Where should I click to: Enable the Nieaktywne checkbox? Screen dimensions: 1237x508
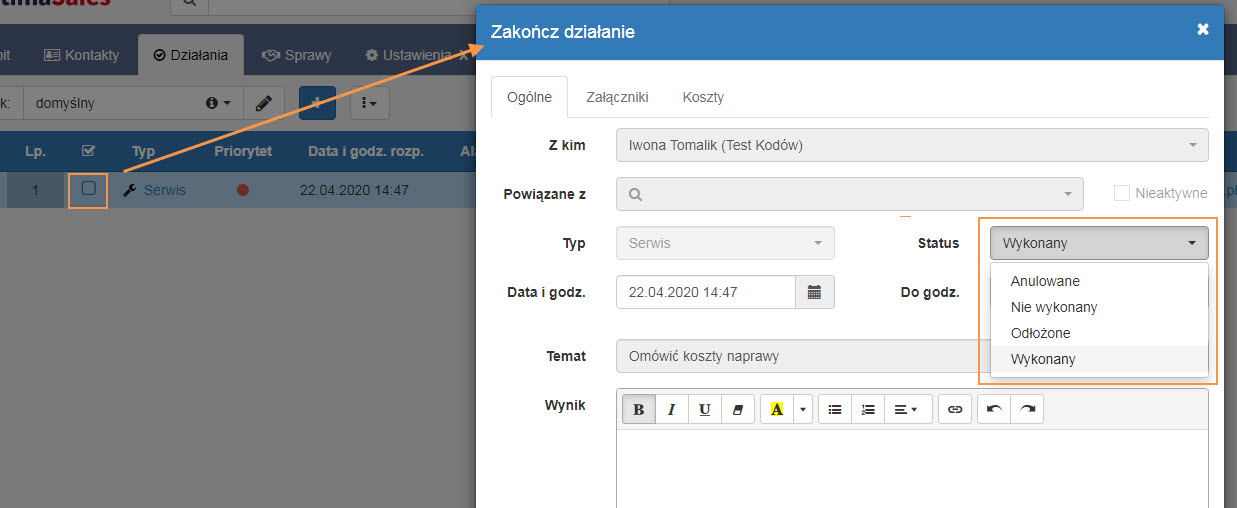(x=1122, y=193)
